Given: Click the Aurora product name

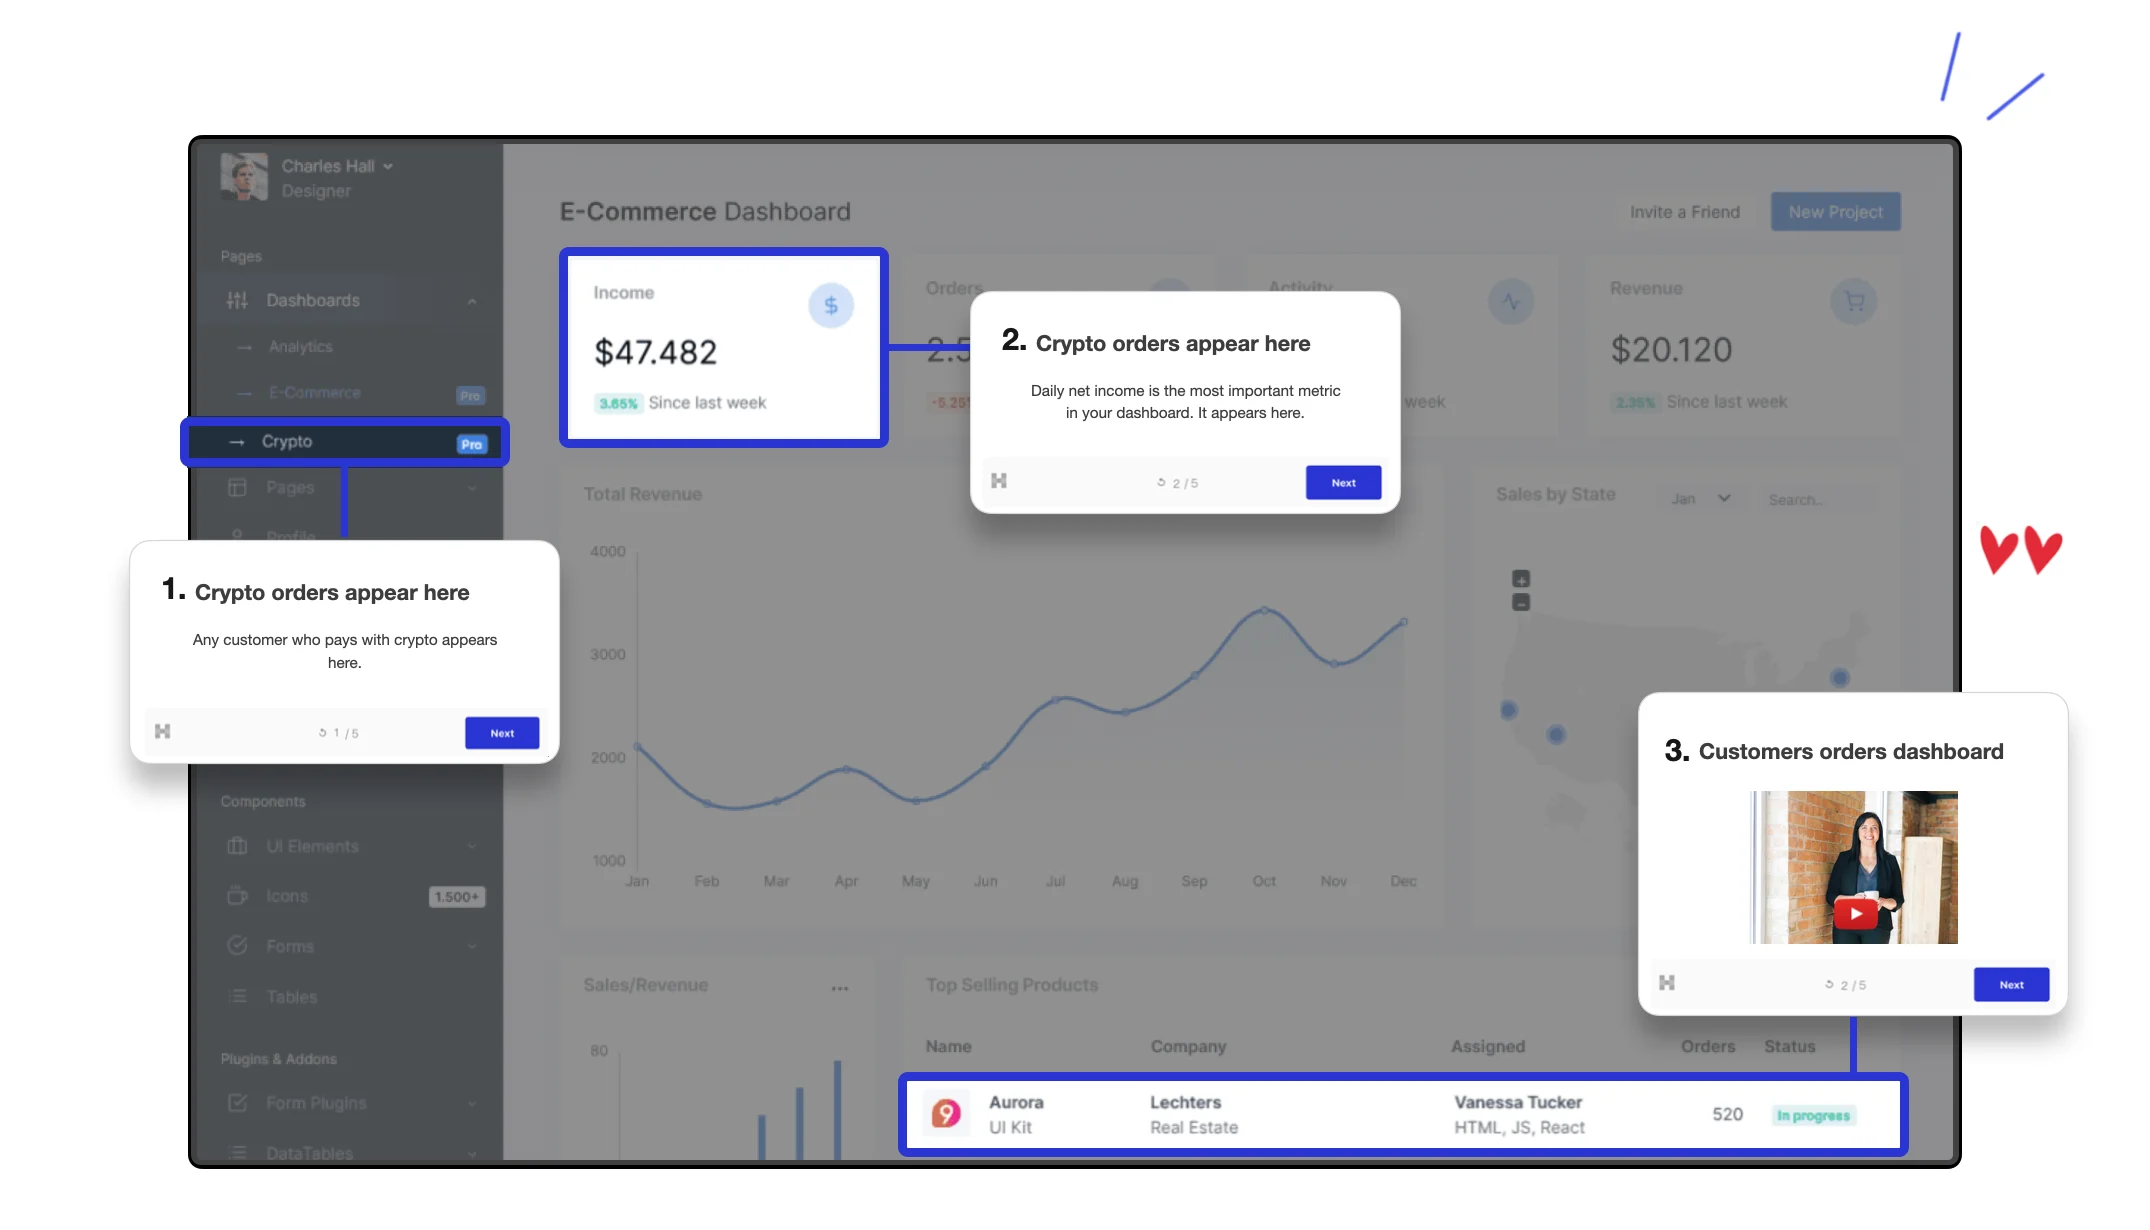Looking at the screenshot, I should (x=1016, y=1102).
